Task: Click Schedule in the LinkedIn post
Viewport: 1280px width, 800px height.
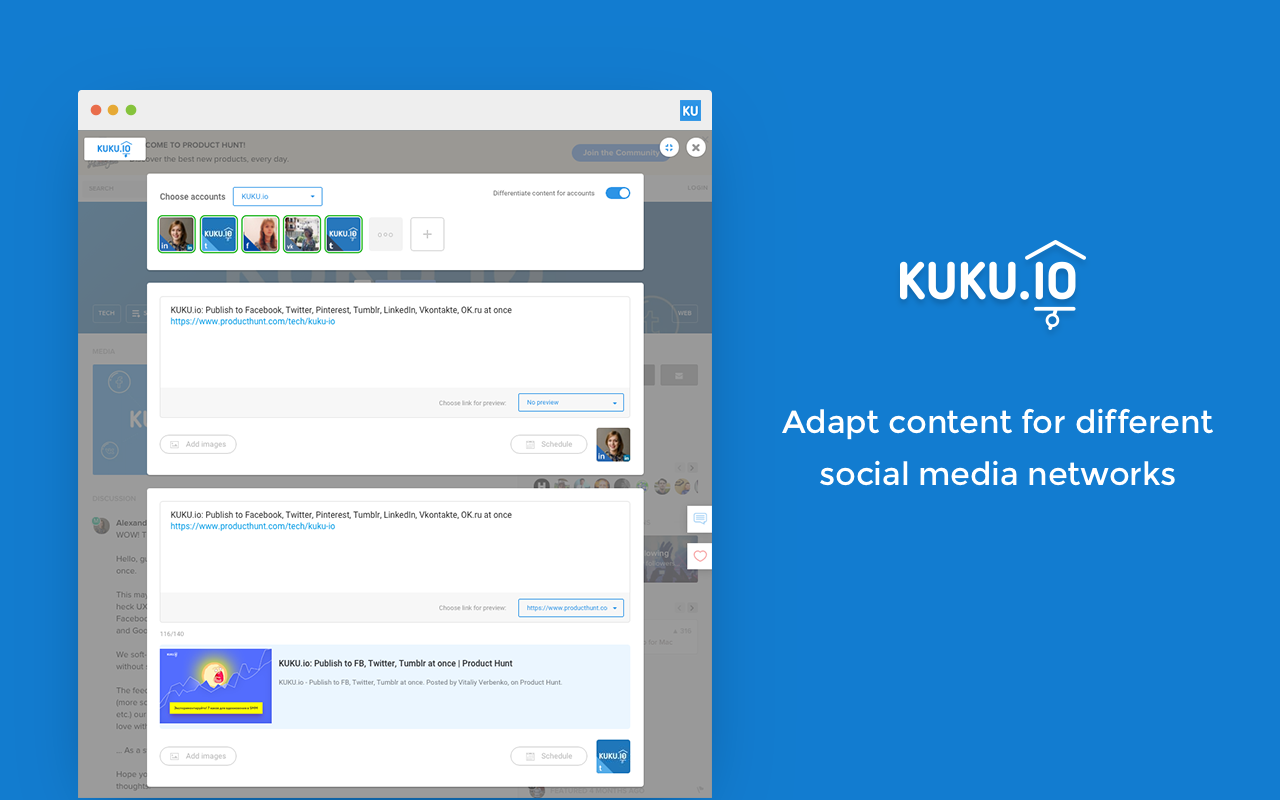Action: (x=549, y=444)
